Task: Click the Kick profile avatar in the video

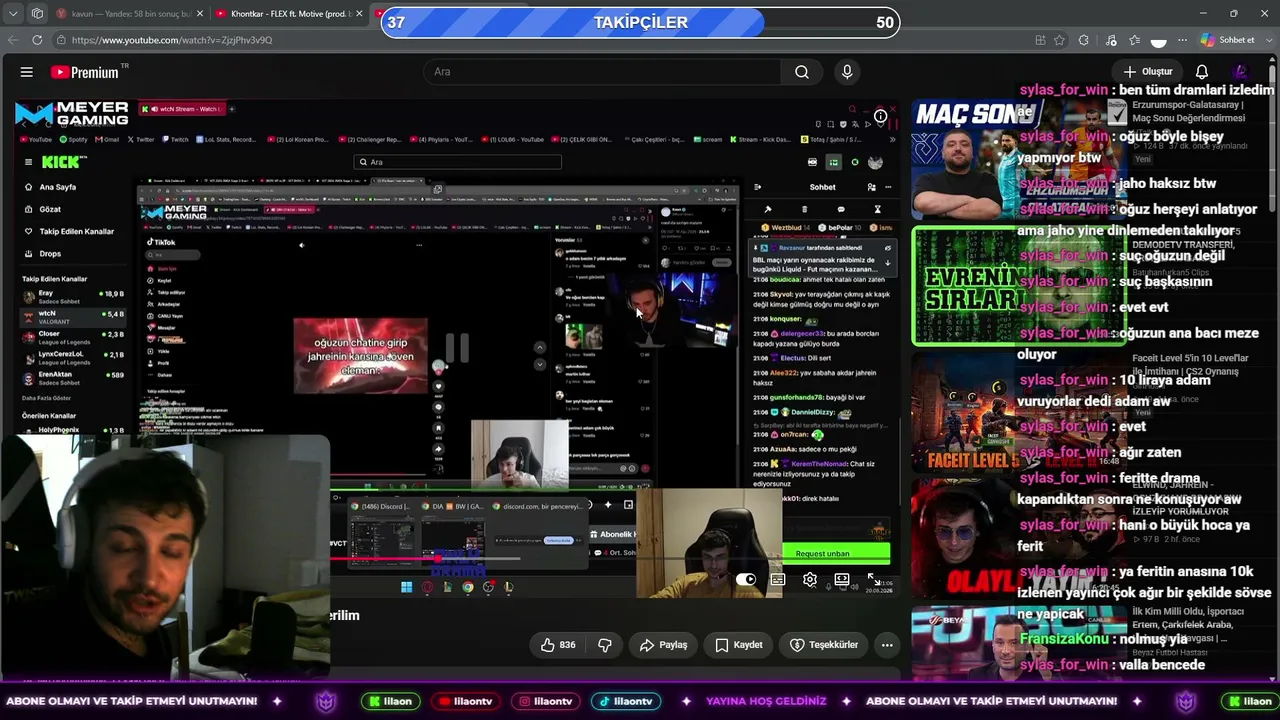Action: (875, 162)
